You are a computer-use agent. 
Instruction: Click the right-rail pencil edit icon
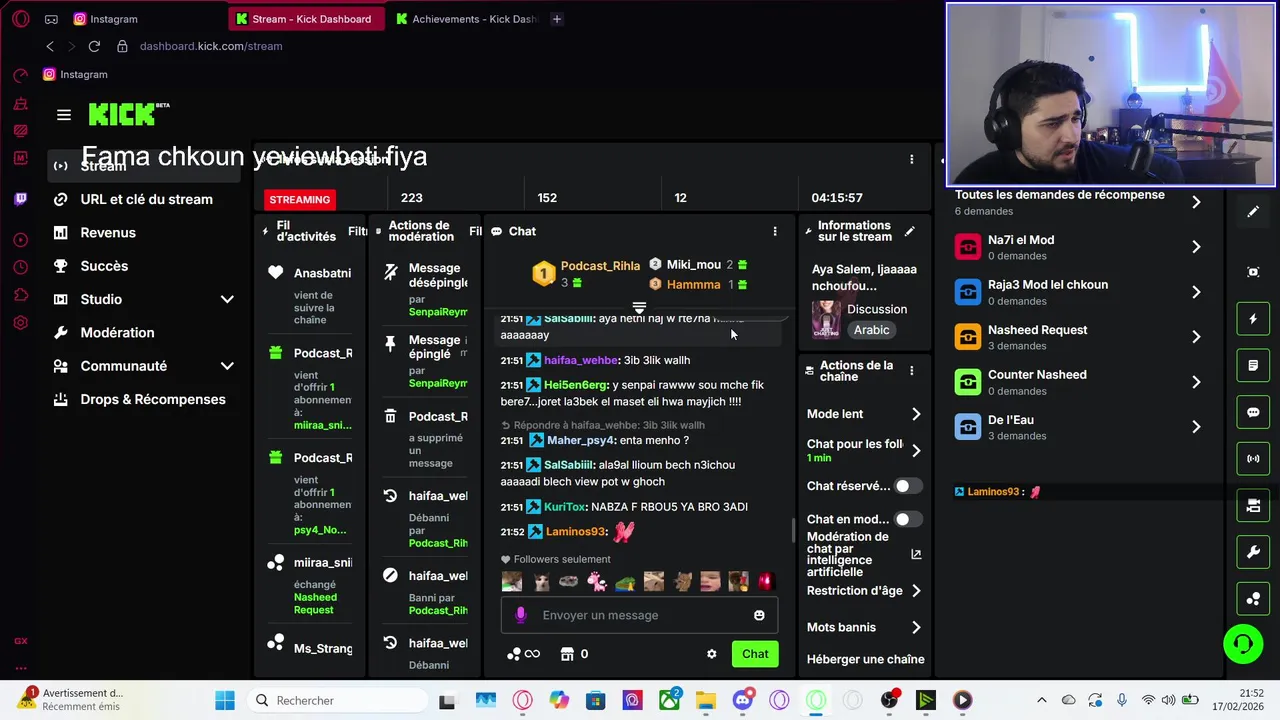[1253, 211]
